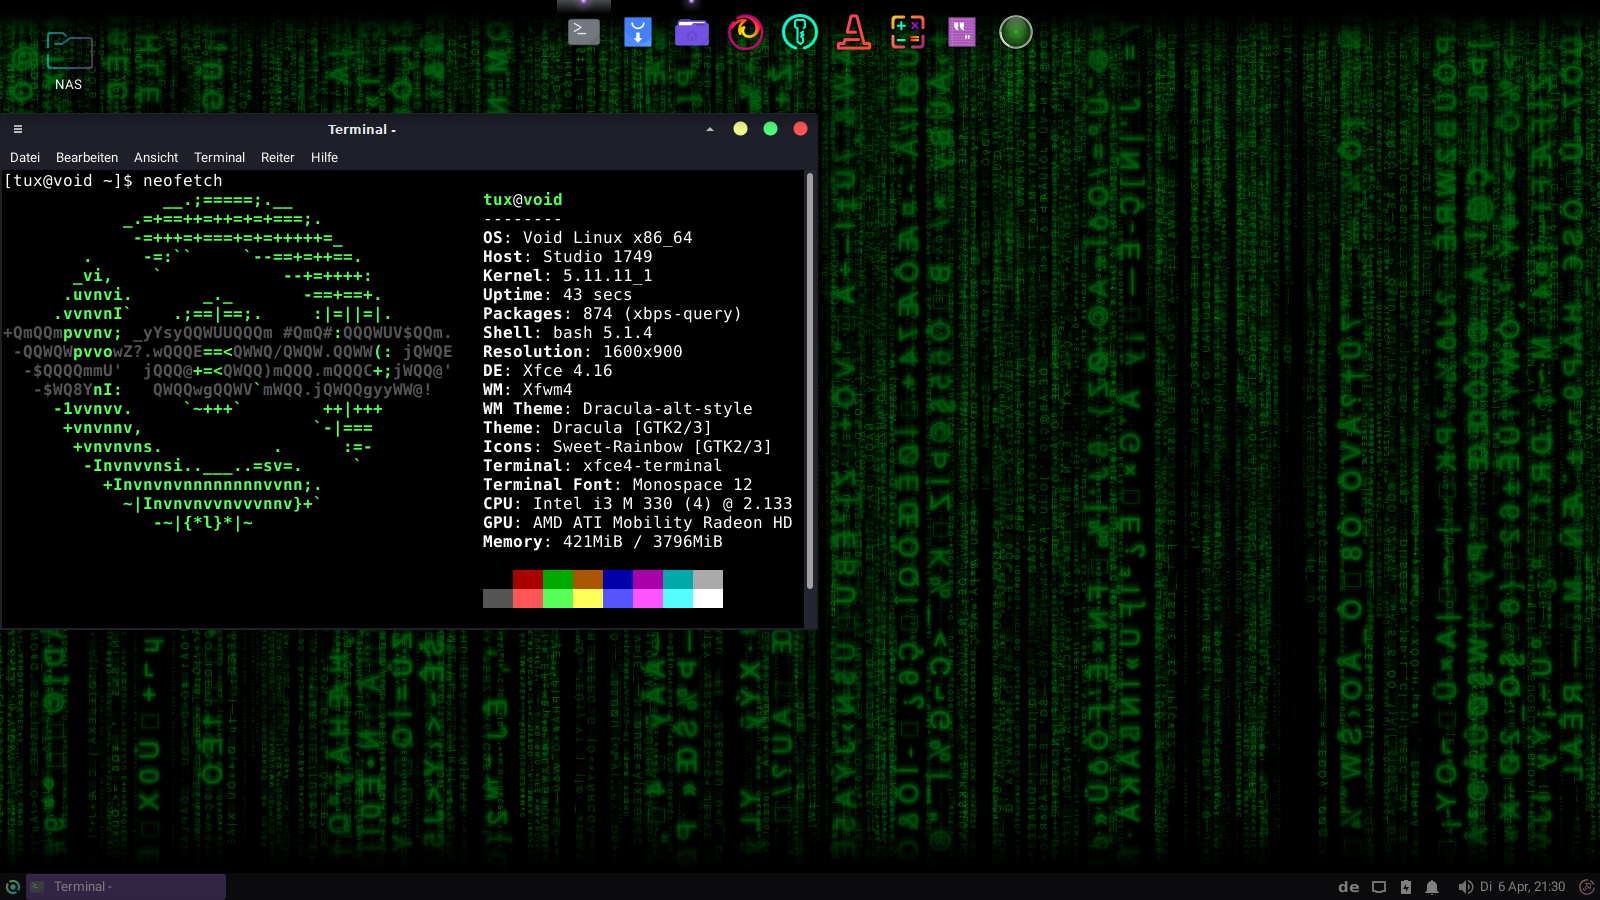
Task: Click the 'WM Theme: Dracula-alt-style' line
Action: coord(618,409)
